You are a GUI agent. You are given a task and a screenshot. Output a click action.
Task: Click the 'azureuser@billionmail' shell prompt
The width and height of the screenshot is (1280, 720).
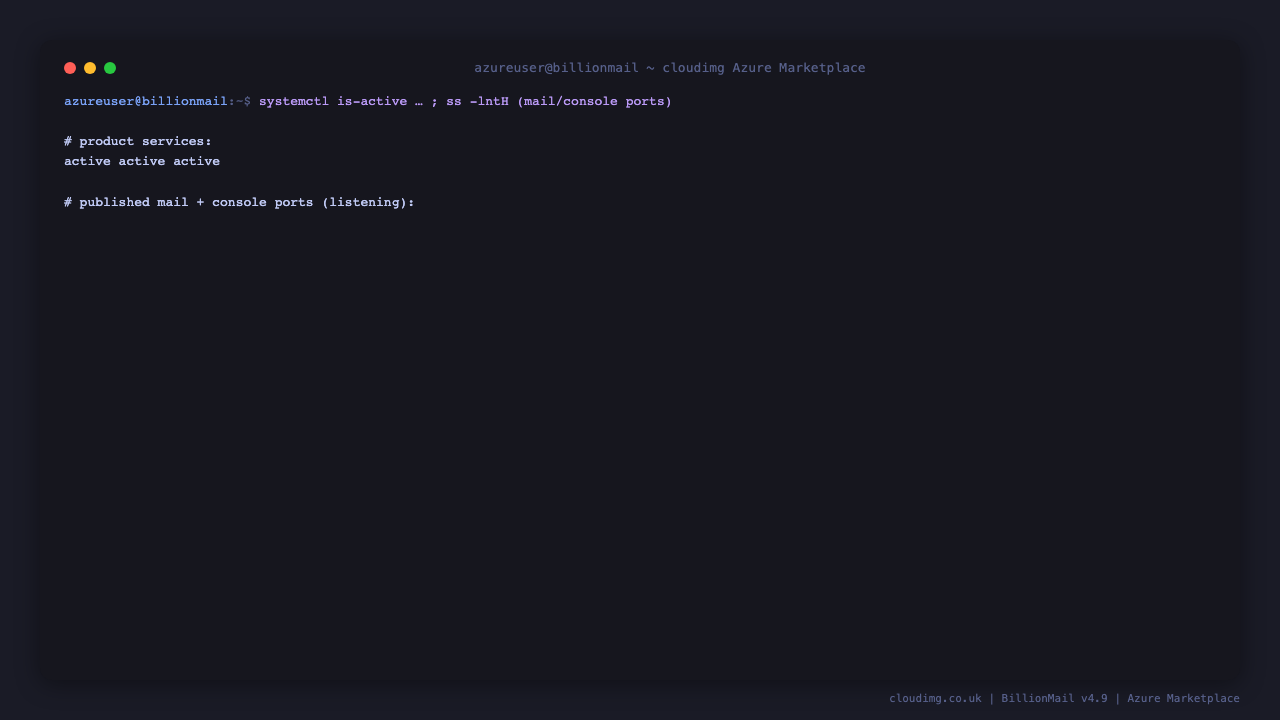[x=146, y=101]
